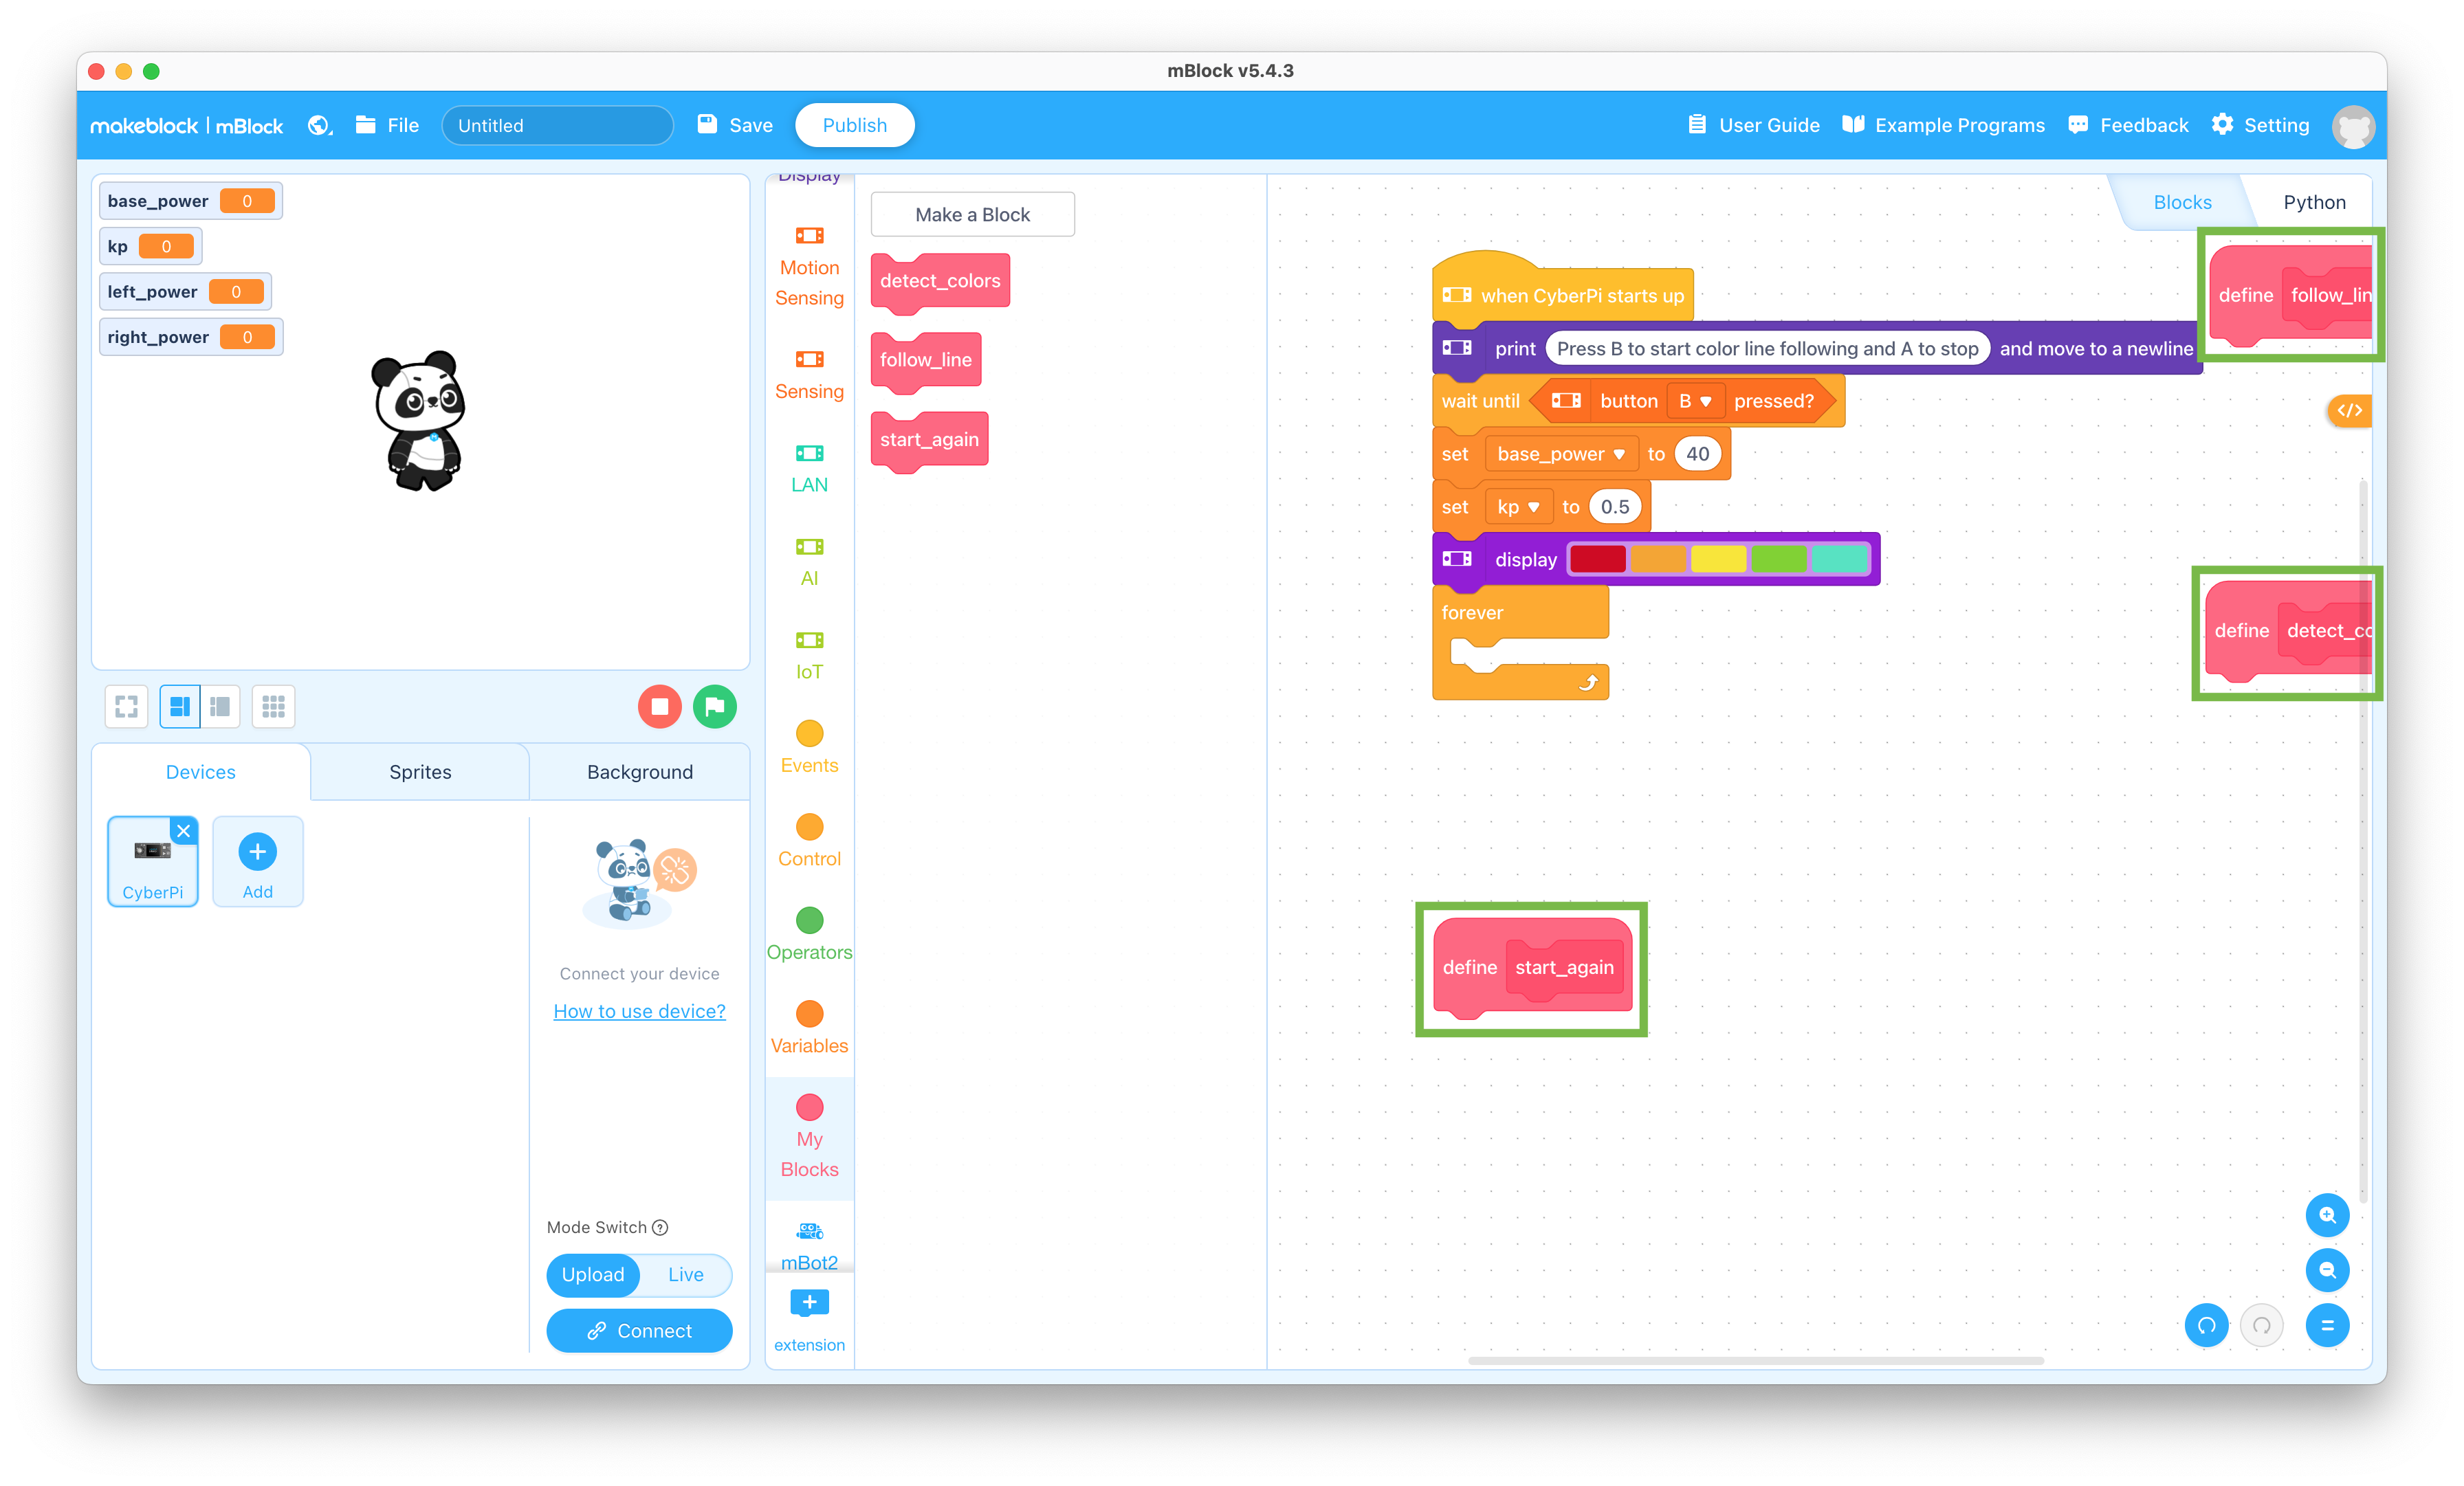The height and width of the screenshot is (1486, 2464).
Task: Click the Background tab
Action: coord(637,772)
